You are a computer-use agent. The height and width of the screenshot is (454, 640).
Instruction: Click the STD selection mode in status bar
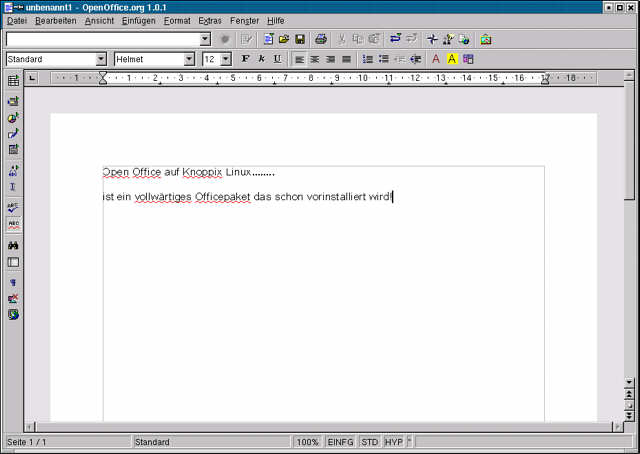pos(370,441)
